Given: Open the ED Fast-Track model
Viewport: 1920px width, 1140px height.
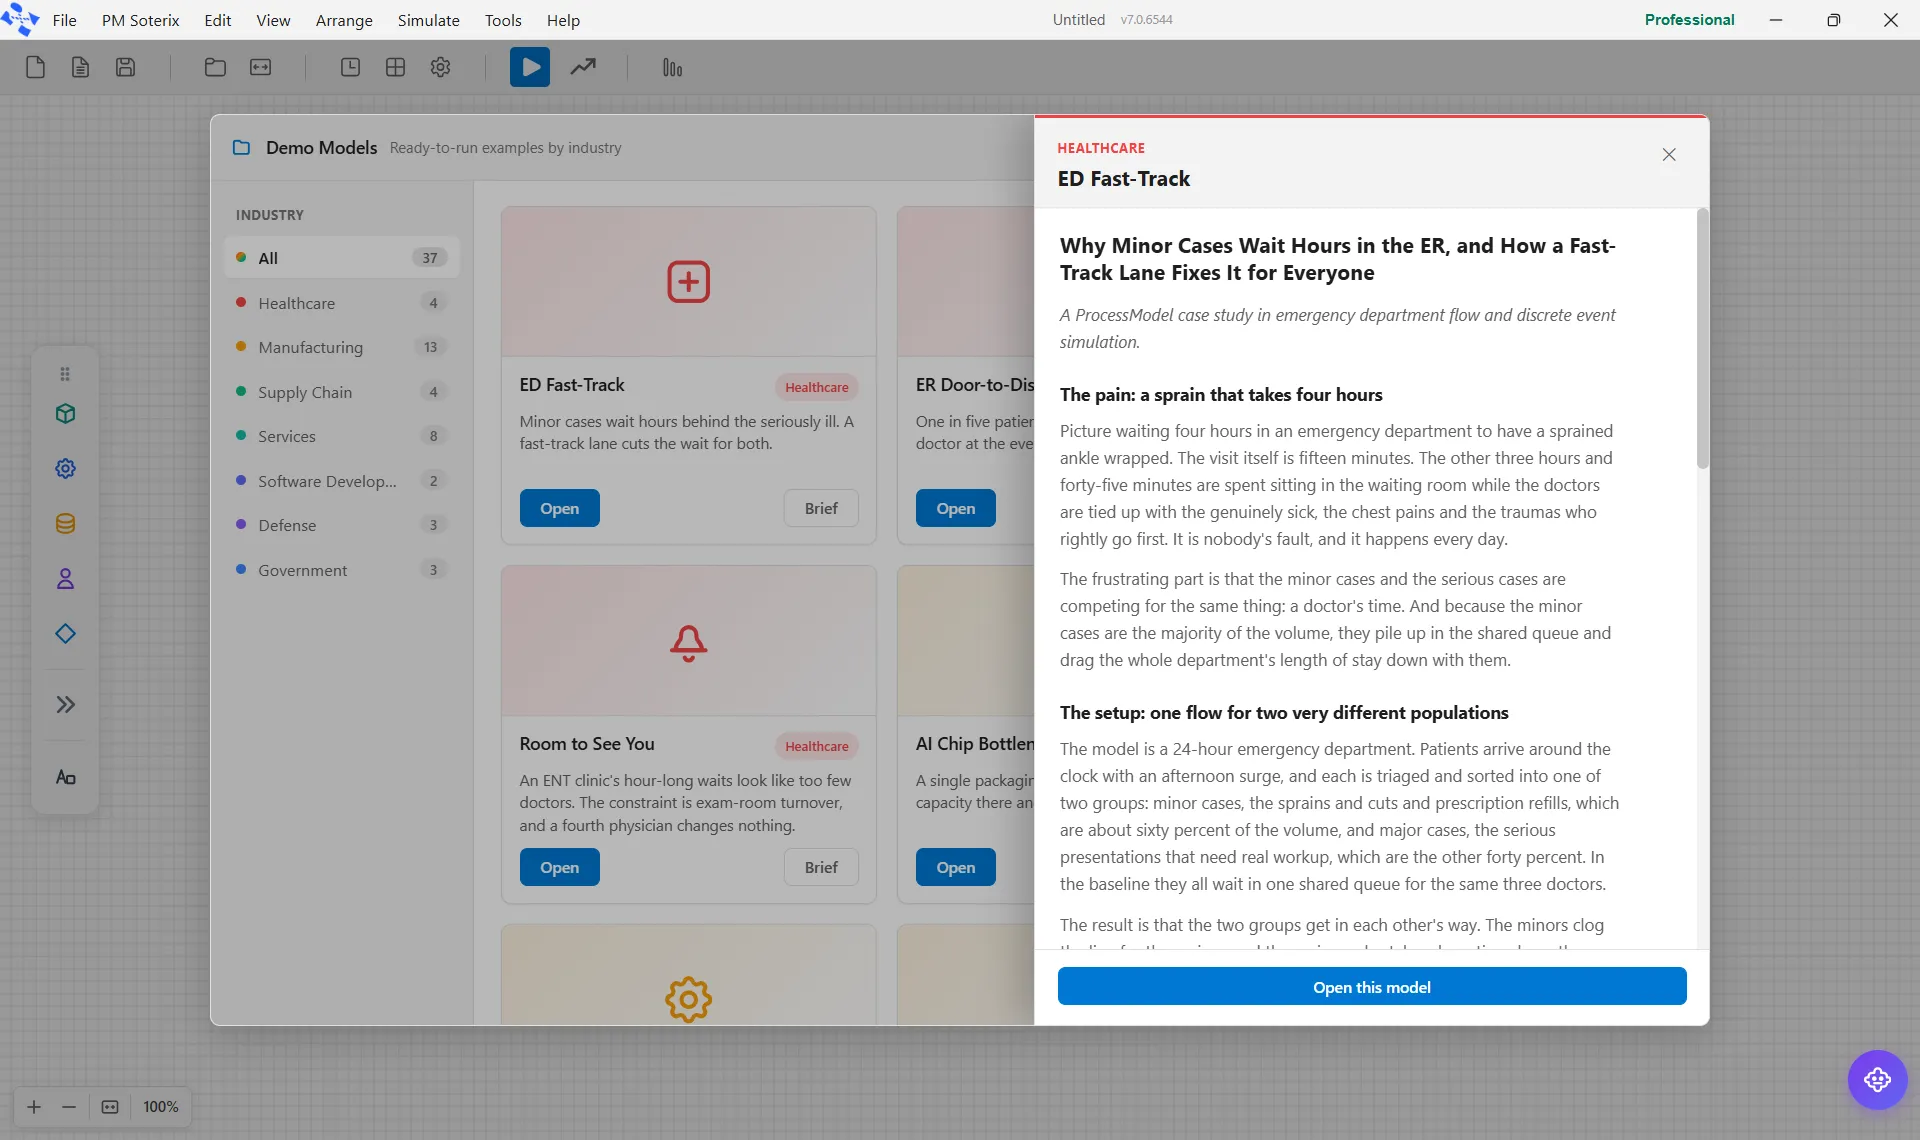Looking at the screenshot, I should point(559,508).
